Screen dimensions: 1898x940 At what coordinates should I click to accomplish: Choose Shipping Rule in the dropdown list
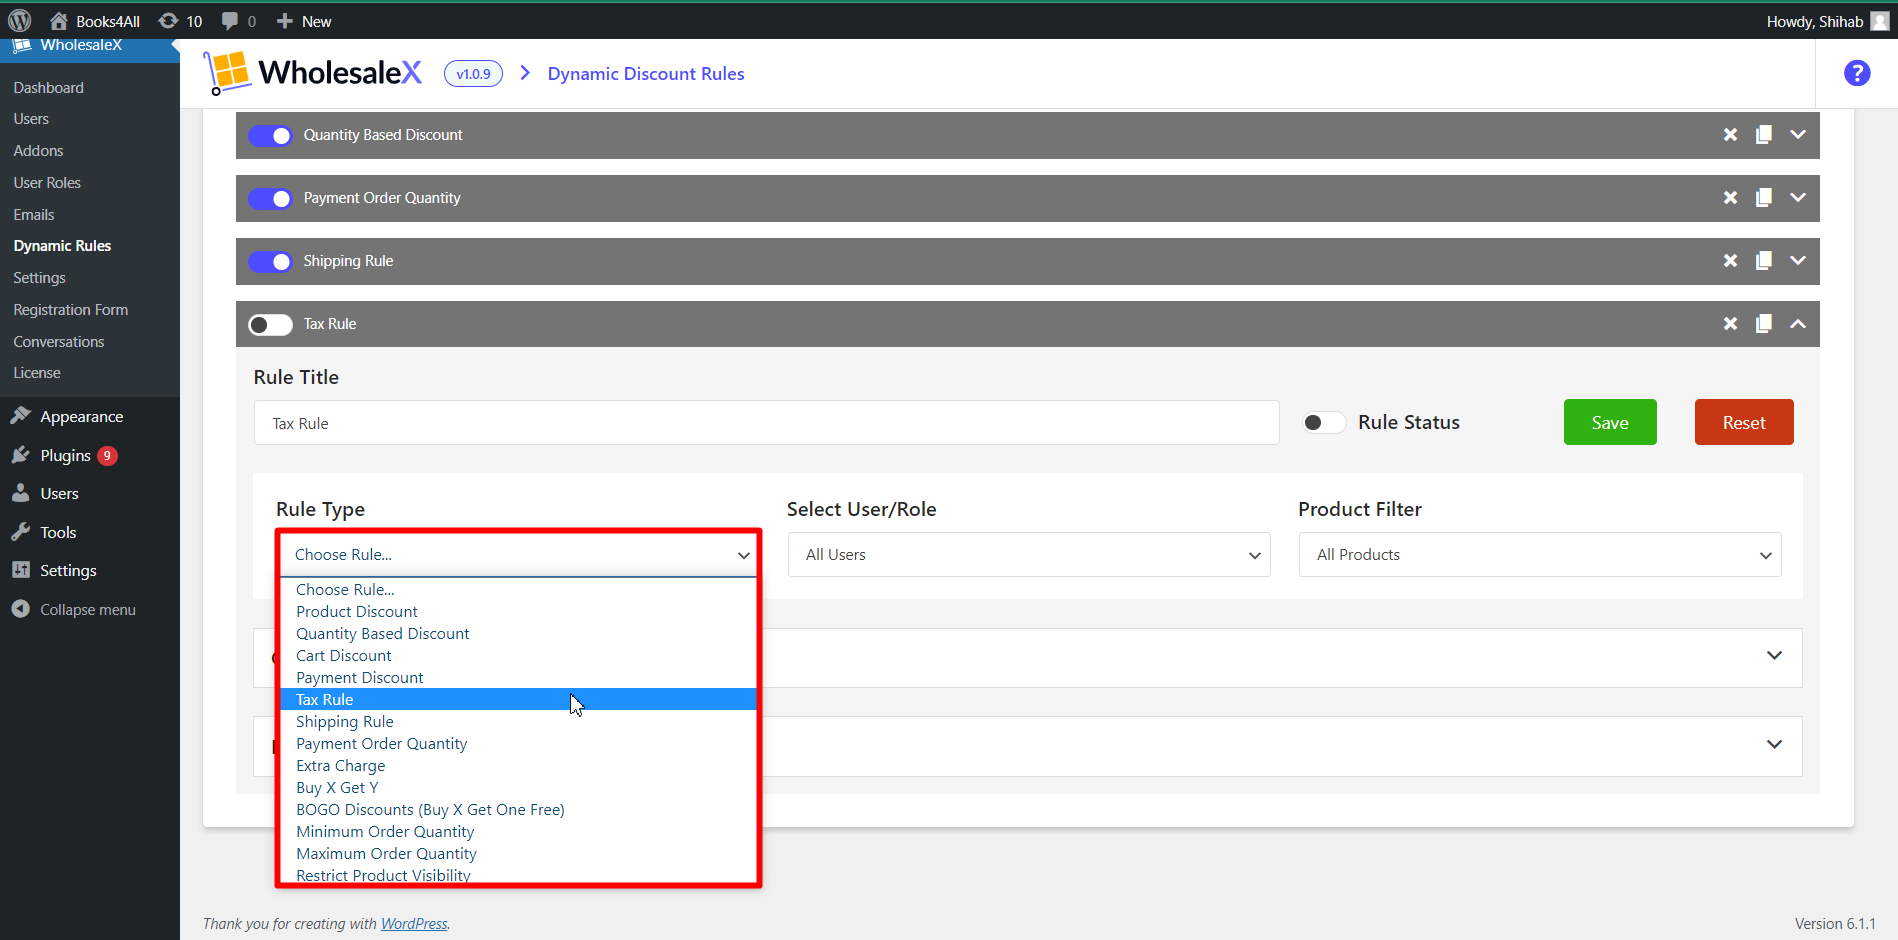click(x=518, y=722)
